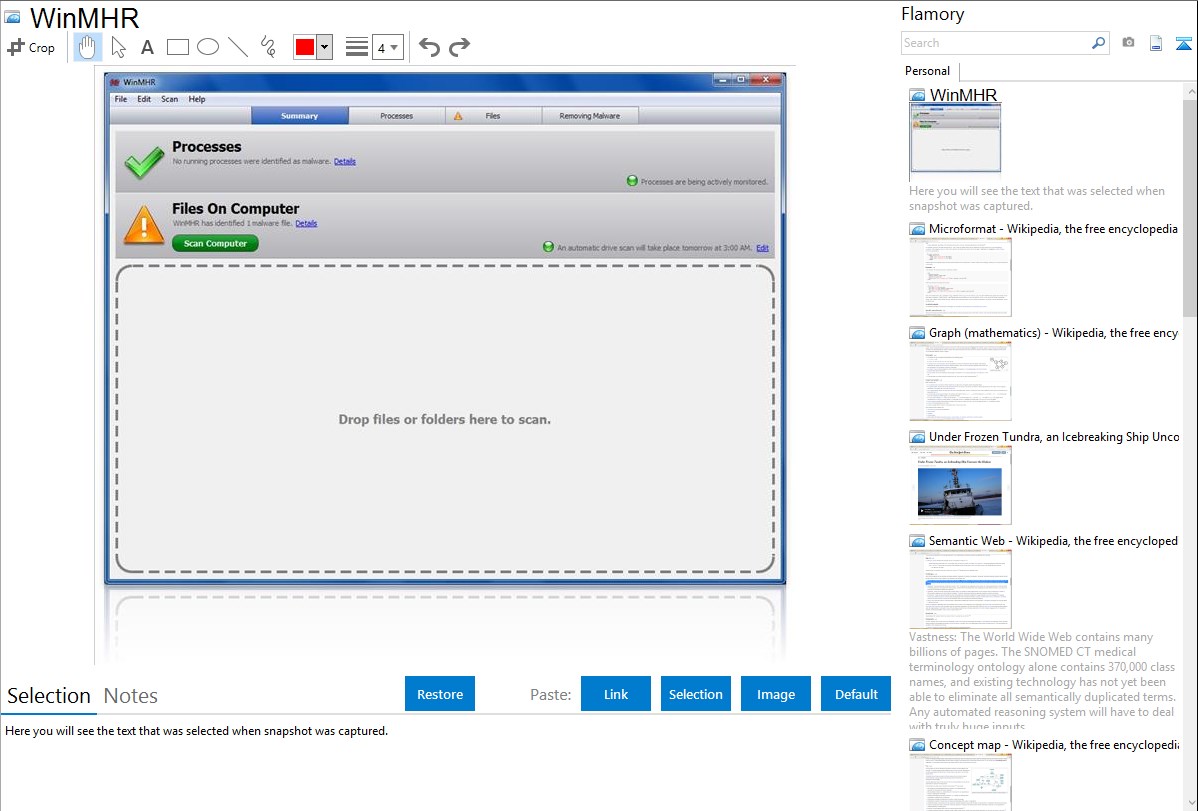Open the Personal tab
Image resolution: width=1198 pixels, height=811 pixels.
click(927, 71)
